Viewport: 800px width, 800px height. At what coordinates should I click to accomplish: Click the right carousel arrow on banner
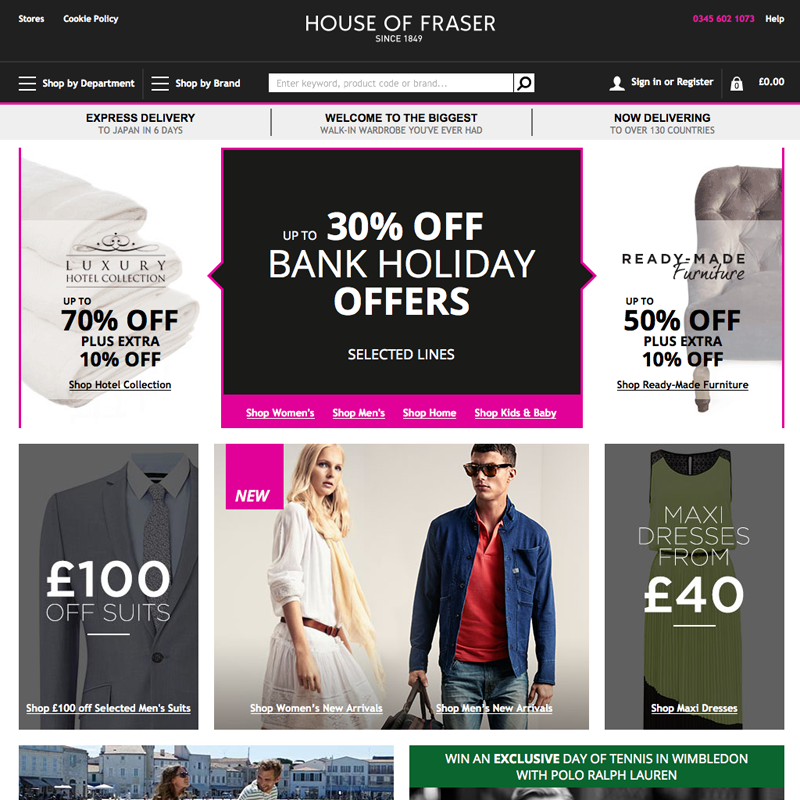coord(589,276)
